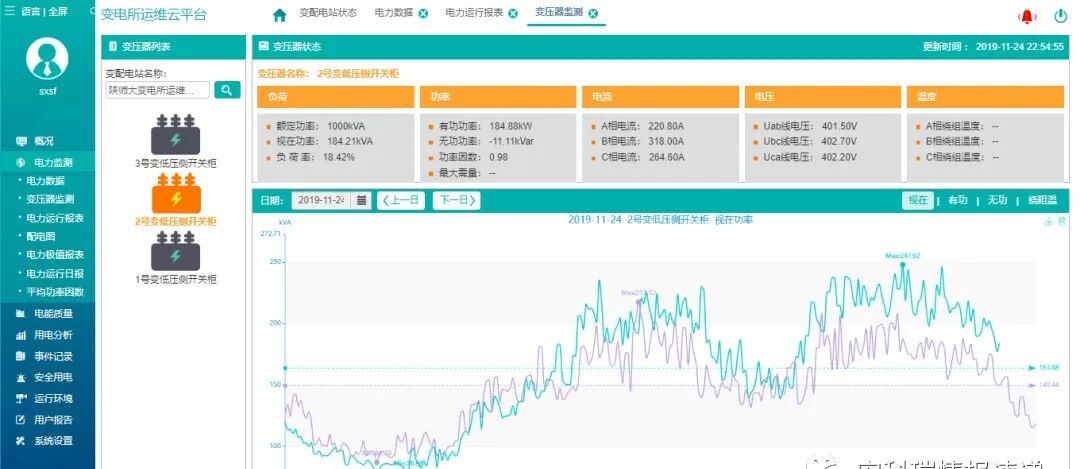This screenshot has height=469, width=1080.
Task: Click the Max247.92 chart peak marker
Action: tap(902, 264)
